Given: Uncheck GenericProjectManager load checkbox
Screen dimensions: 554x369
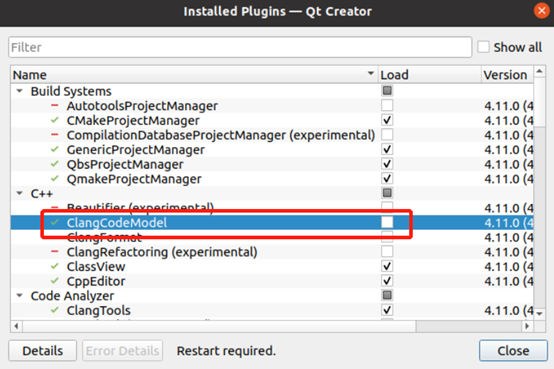Looking at the screenshot, I should click(387, 149).
